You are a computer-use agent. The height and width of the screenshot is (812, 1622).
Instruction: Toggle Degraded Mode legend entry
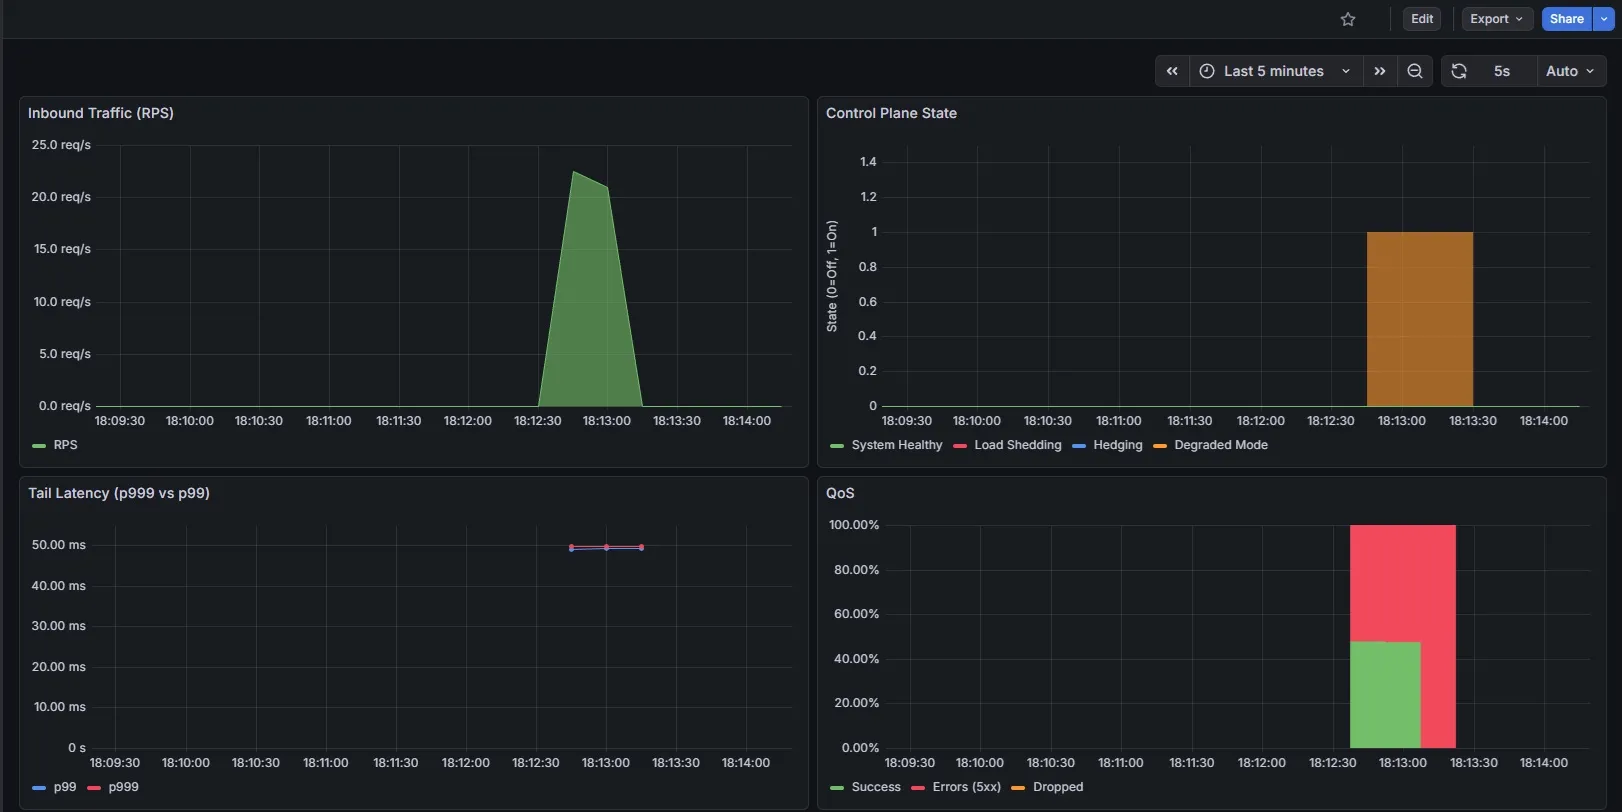[1220, 445]
